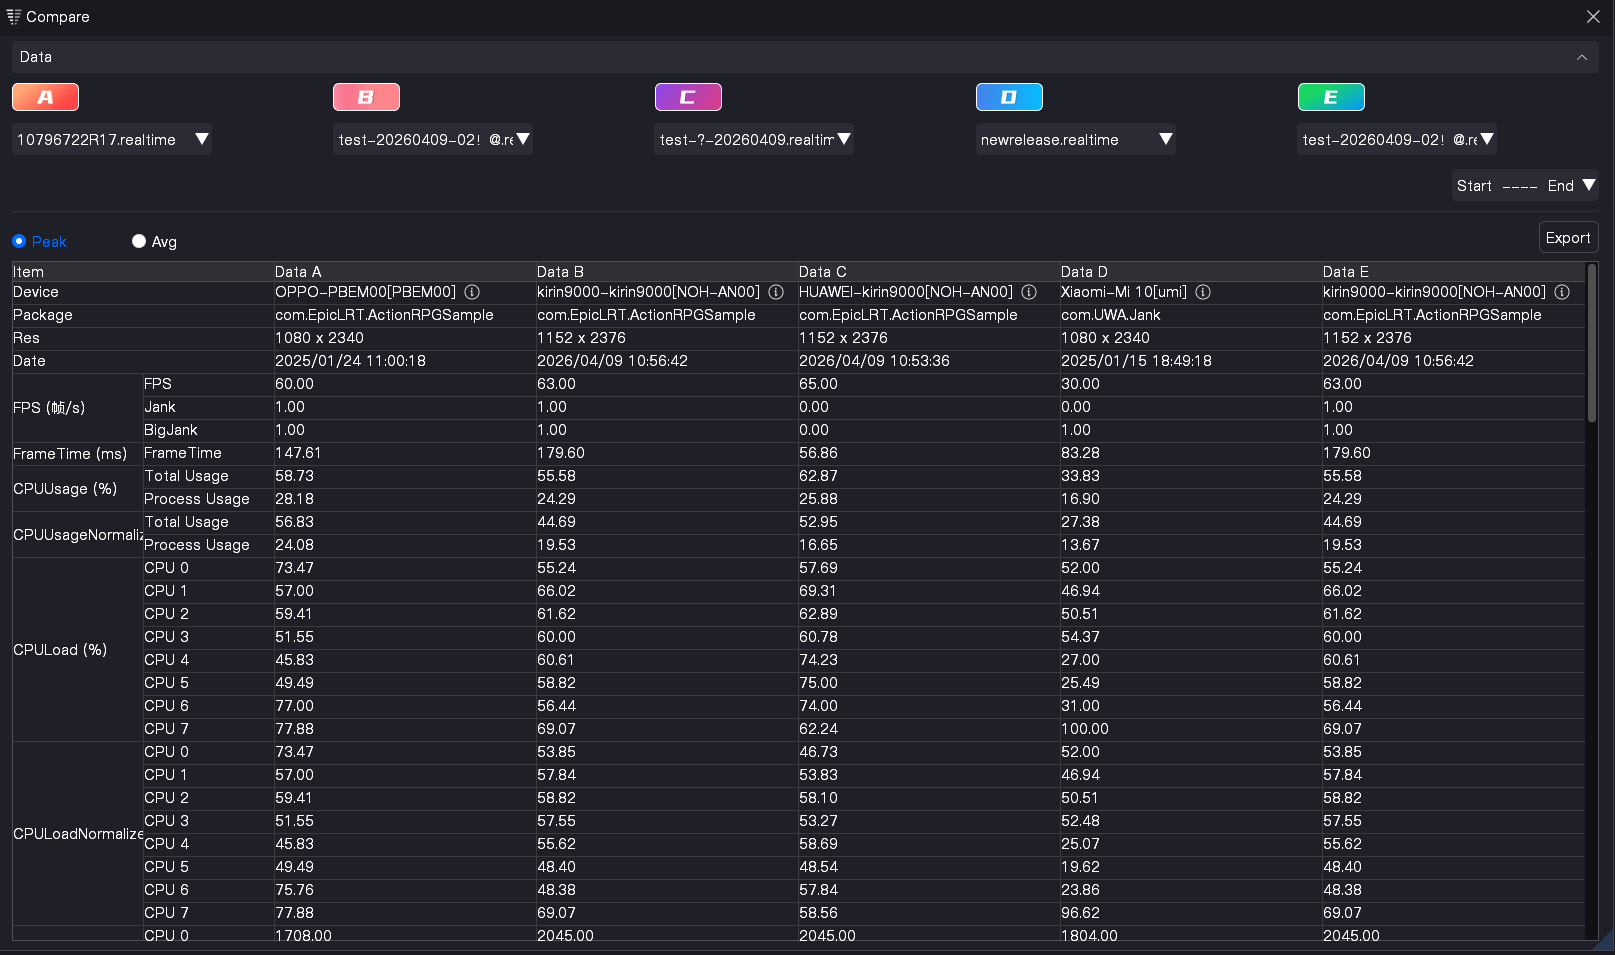Viewport: 1615px width, 955px height.
Task: Open device info icon in Data E column
Action: [x=1562, y=292]
